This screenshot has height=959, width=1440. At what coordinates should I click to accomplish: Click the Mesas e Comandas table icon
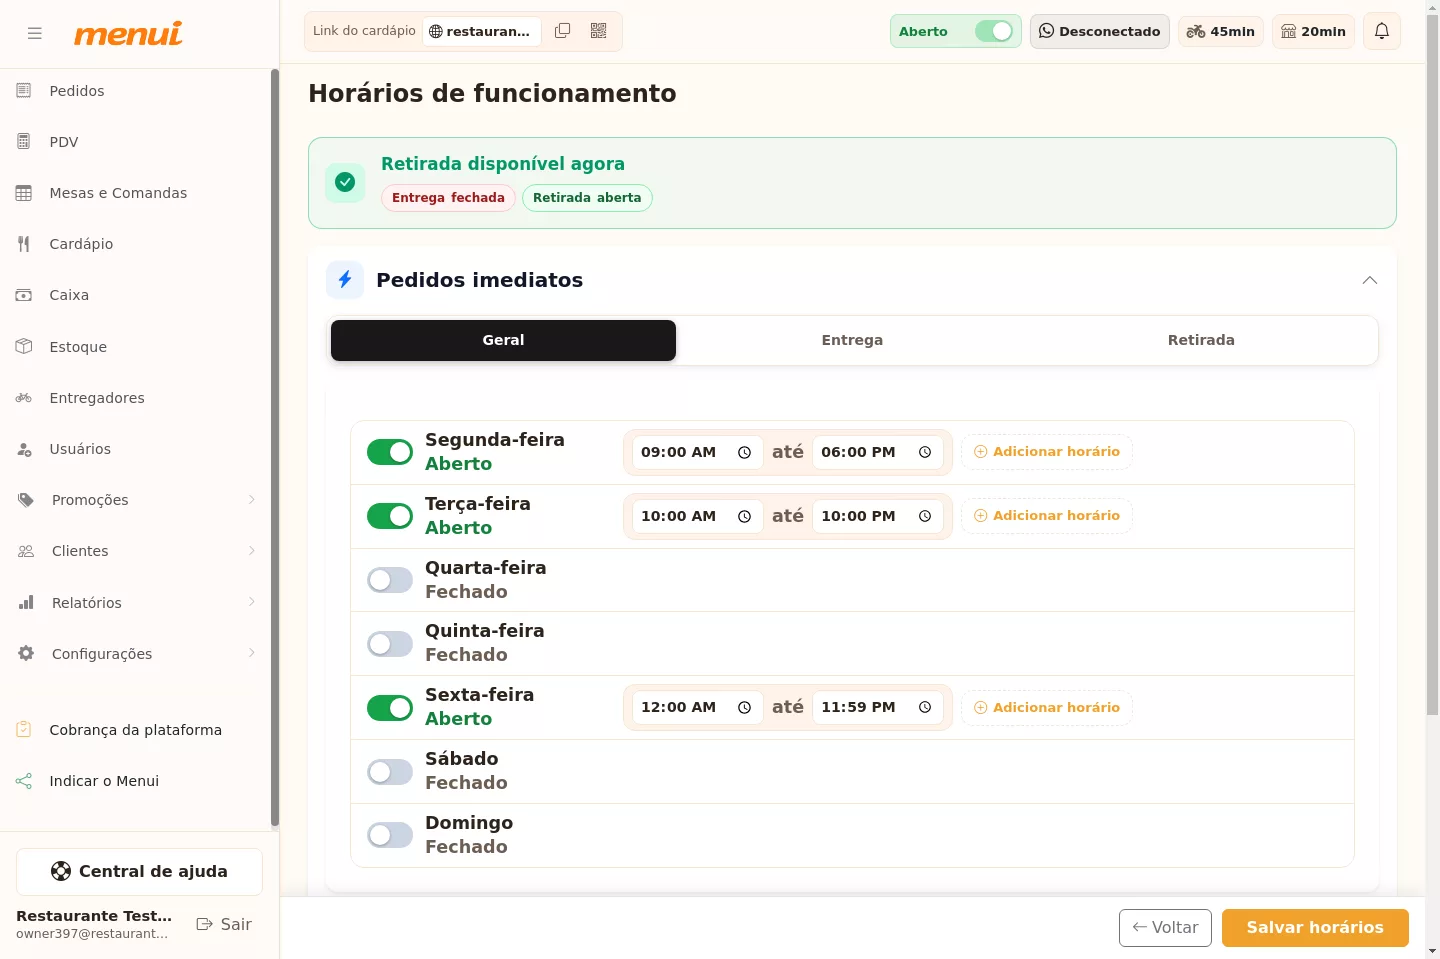tap(24, 193)
